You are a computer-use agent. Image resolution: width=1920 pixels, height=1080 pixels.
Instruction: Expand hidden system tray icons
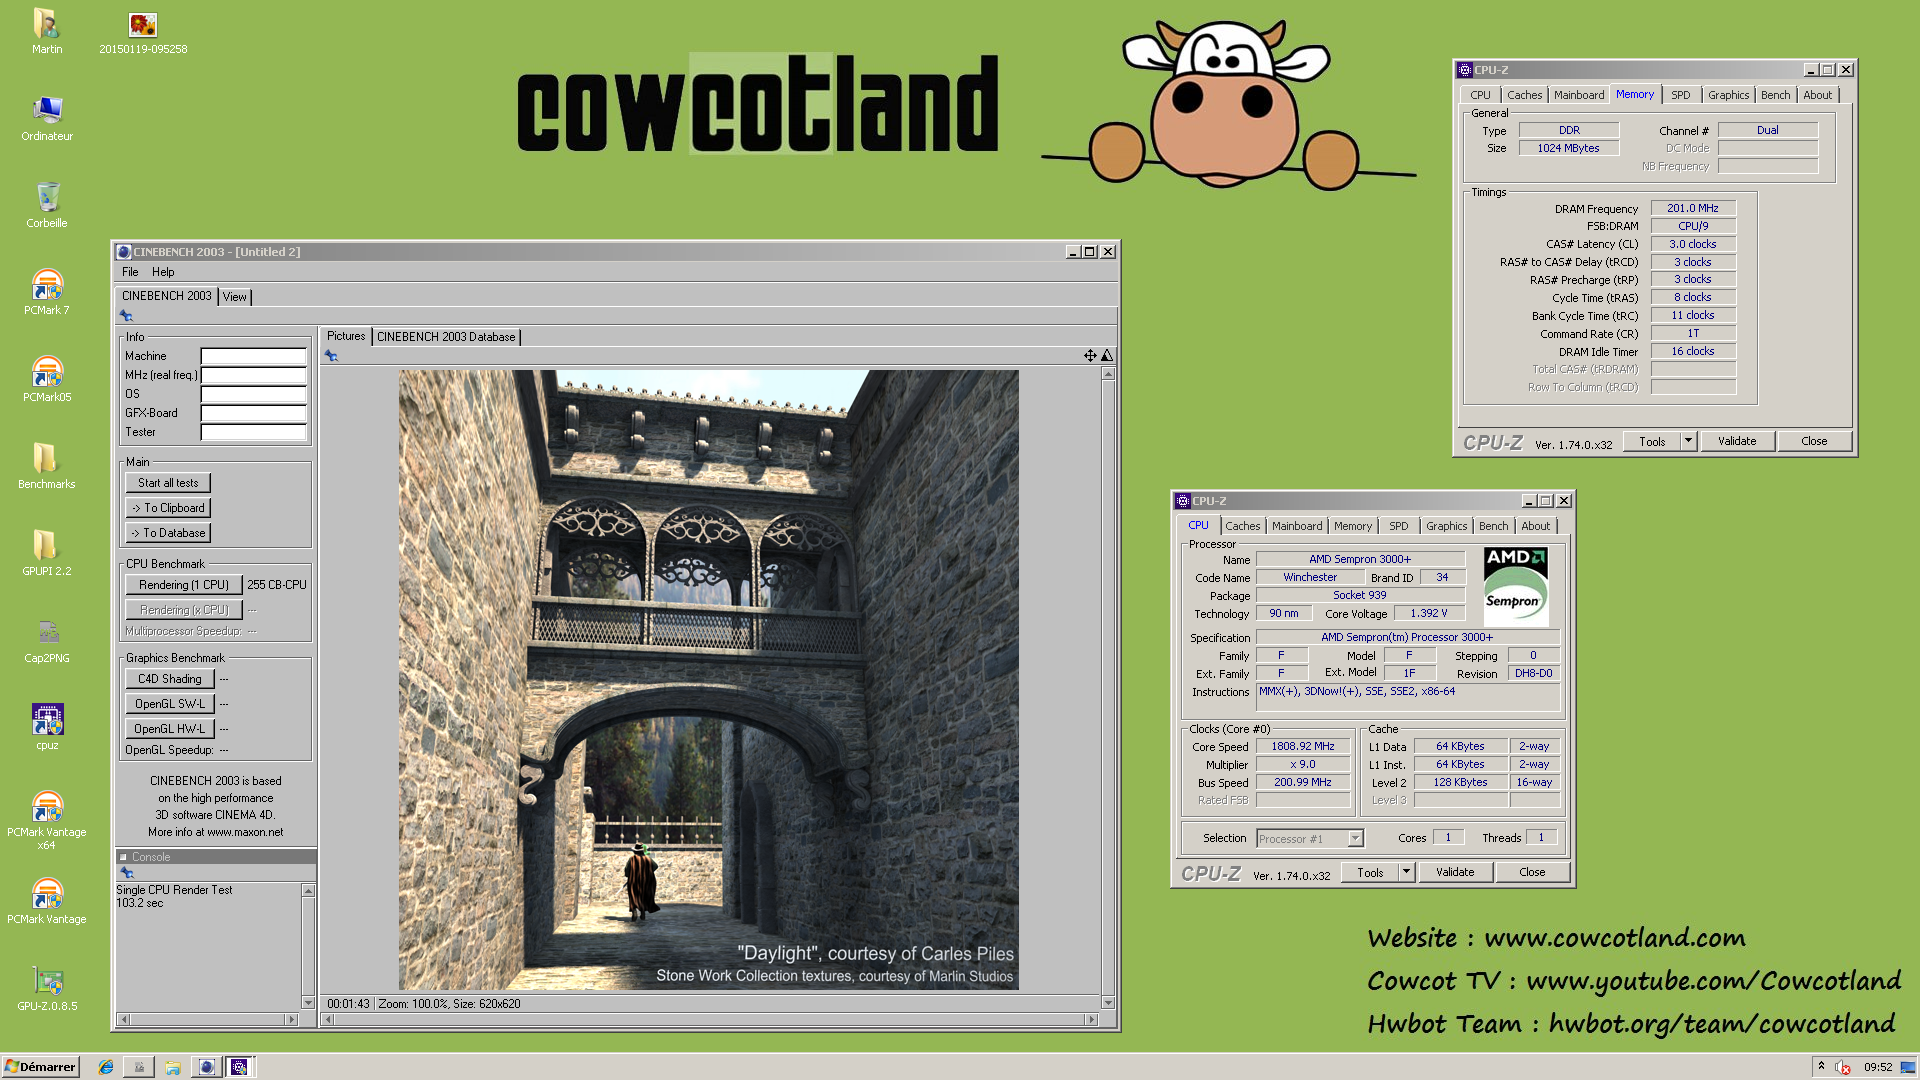click(x=1821, y=1066)
